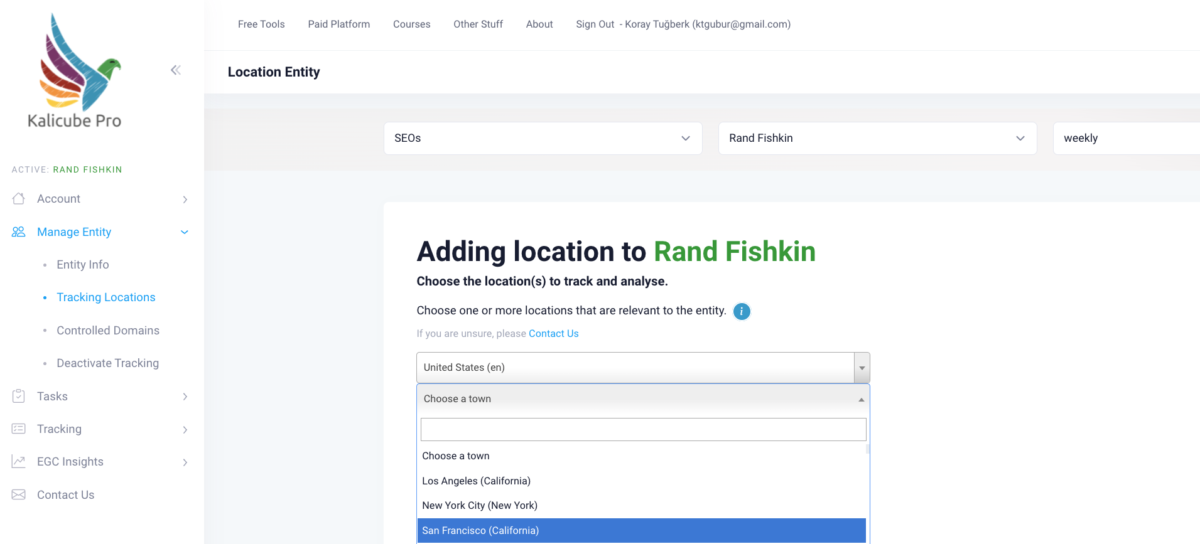Viewport: 1200px width, 544px height.
Task: Expand the EGC Insights menu chevron
Action: [185, 462]
